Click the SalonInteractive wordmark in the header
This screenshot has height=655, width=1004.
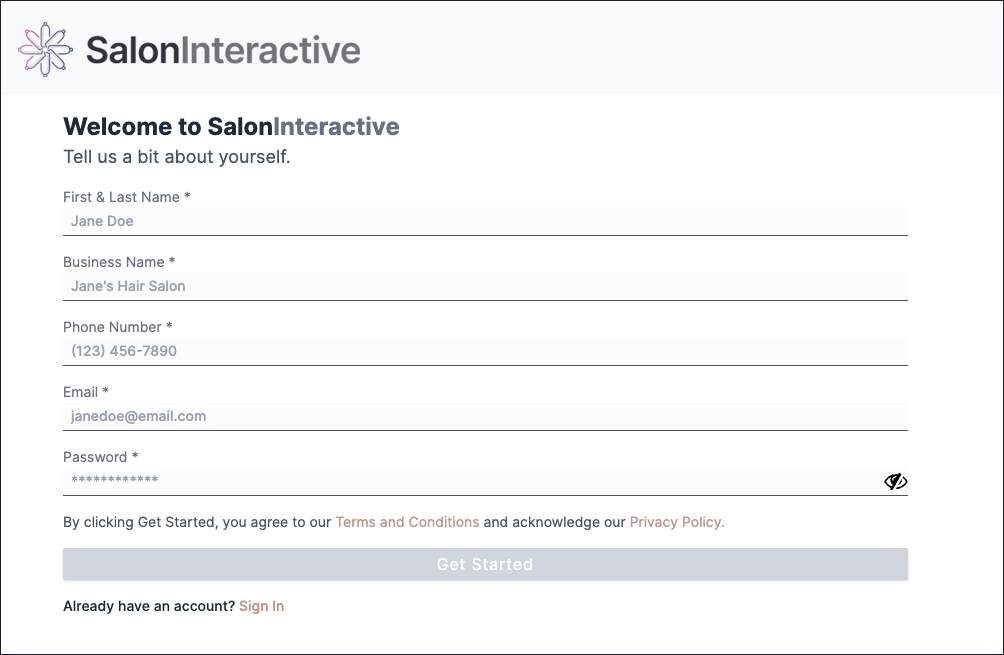223,50
